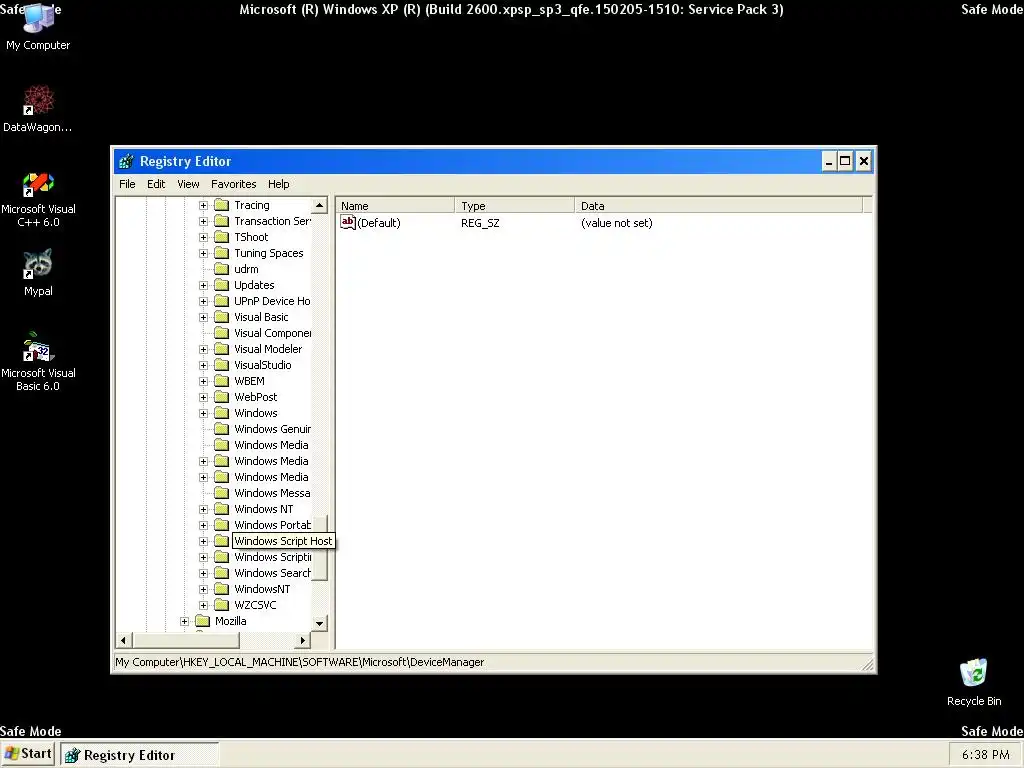Click the (Default) string value icon
Screen dimensions: 1024x768
(347, 223)
